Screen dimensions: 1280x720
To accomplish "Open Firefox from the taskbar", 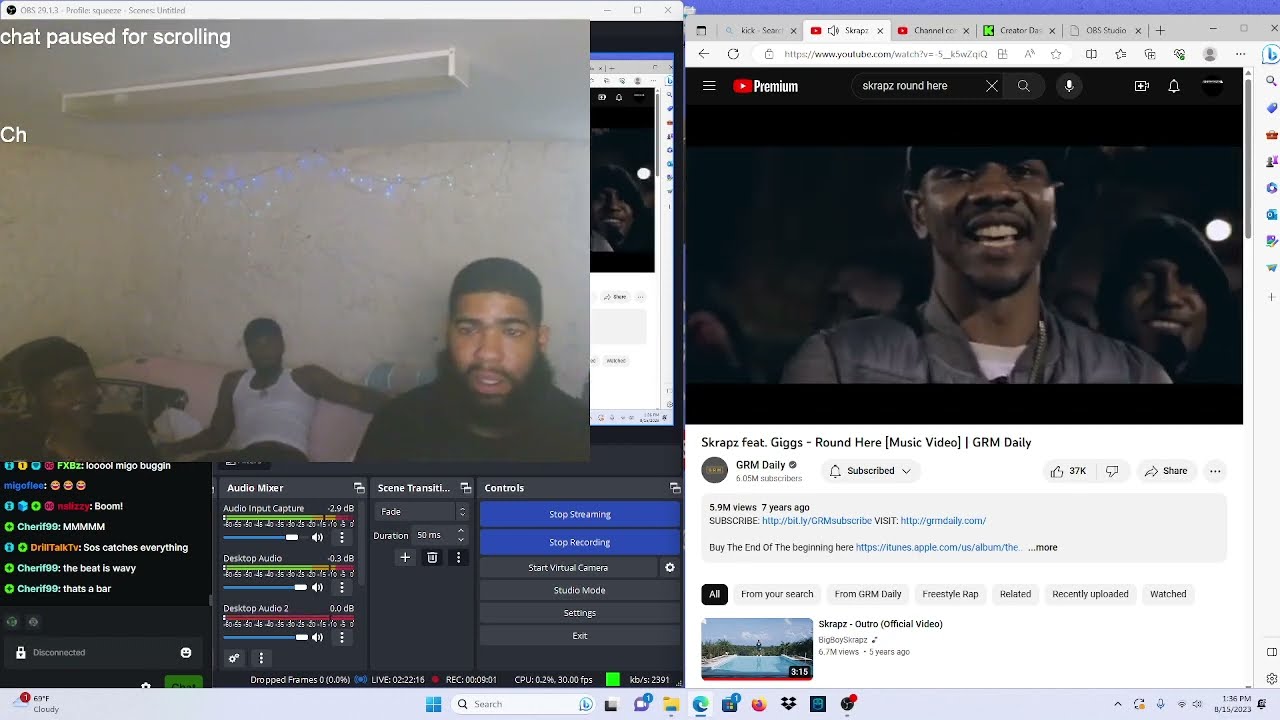I will tap(758, 704).
